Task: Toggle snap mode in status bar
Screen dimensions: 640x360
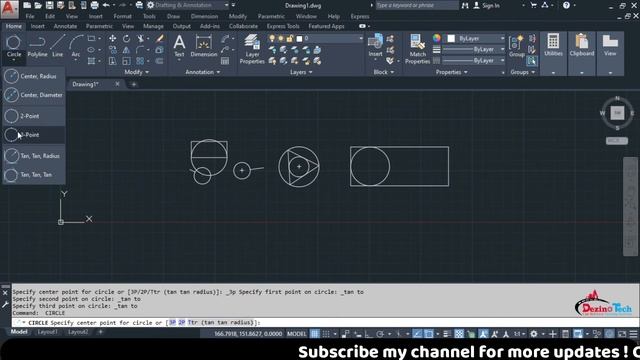Action: coord(326,334)
